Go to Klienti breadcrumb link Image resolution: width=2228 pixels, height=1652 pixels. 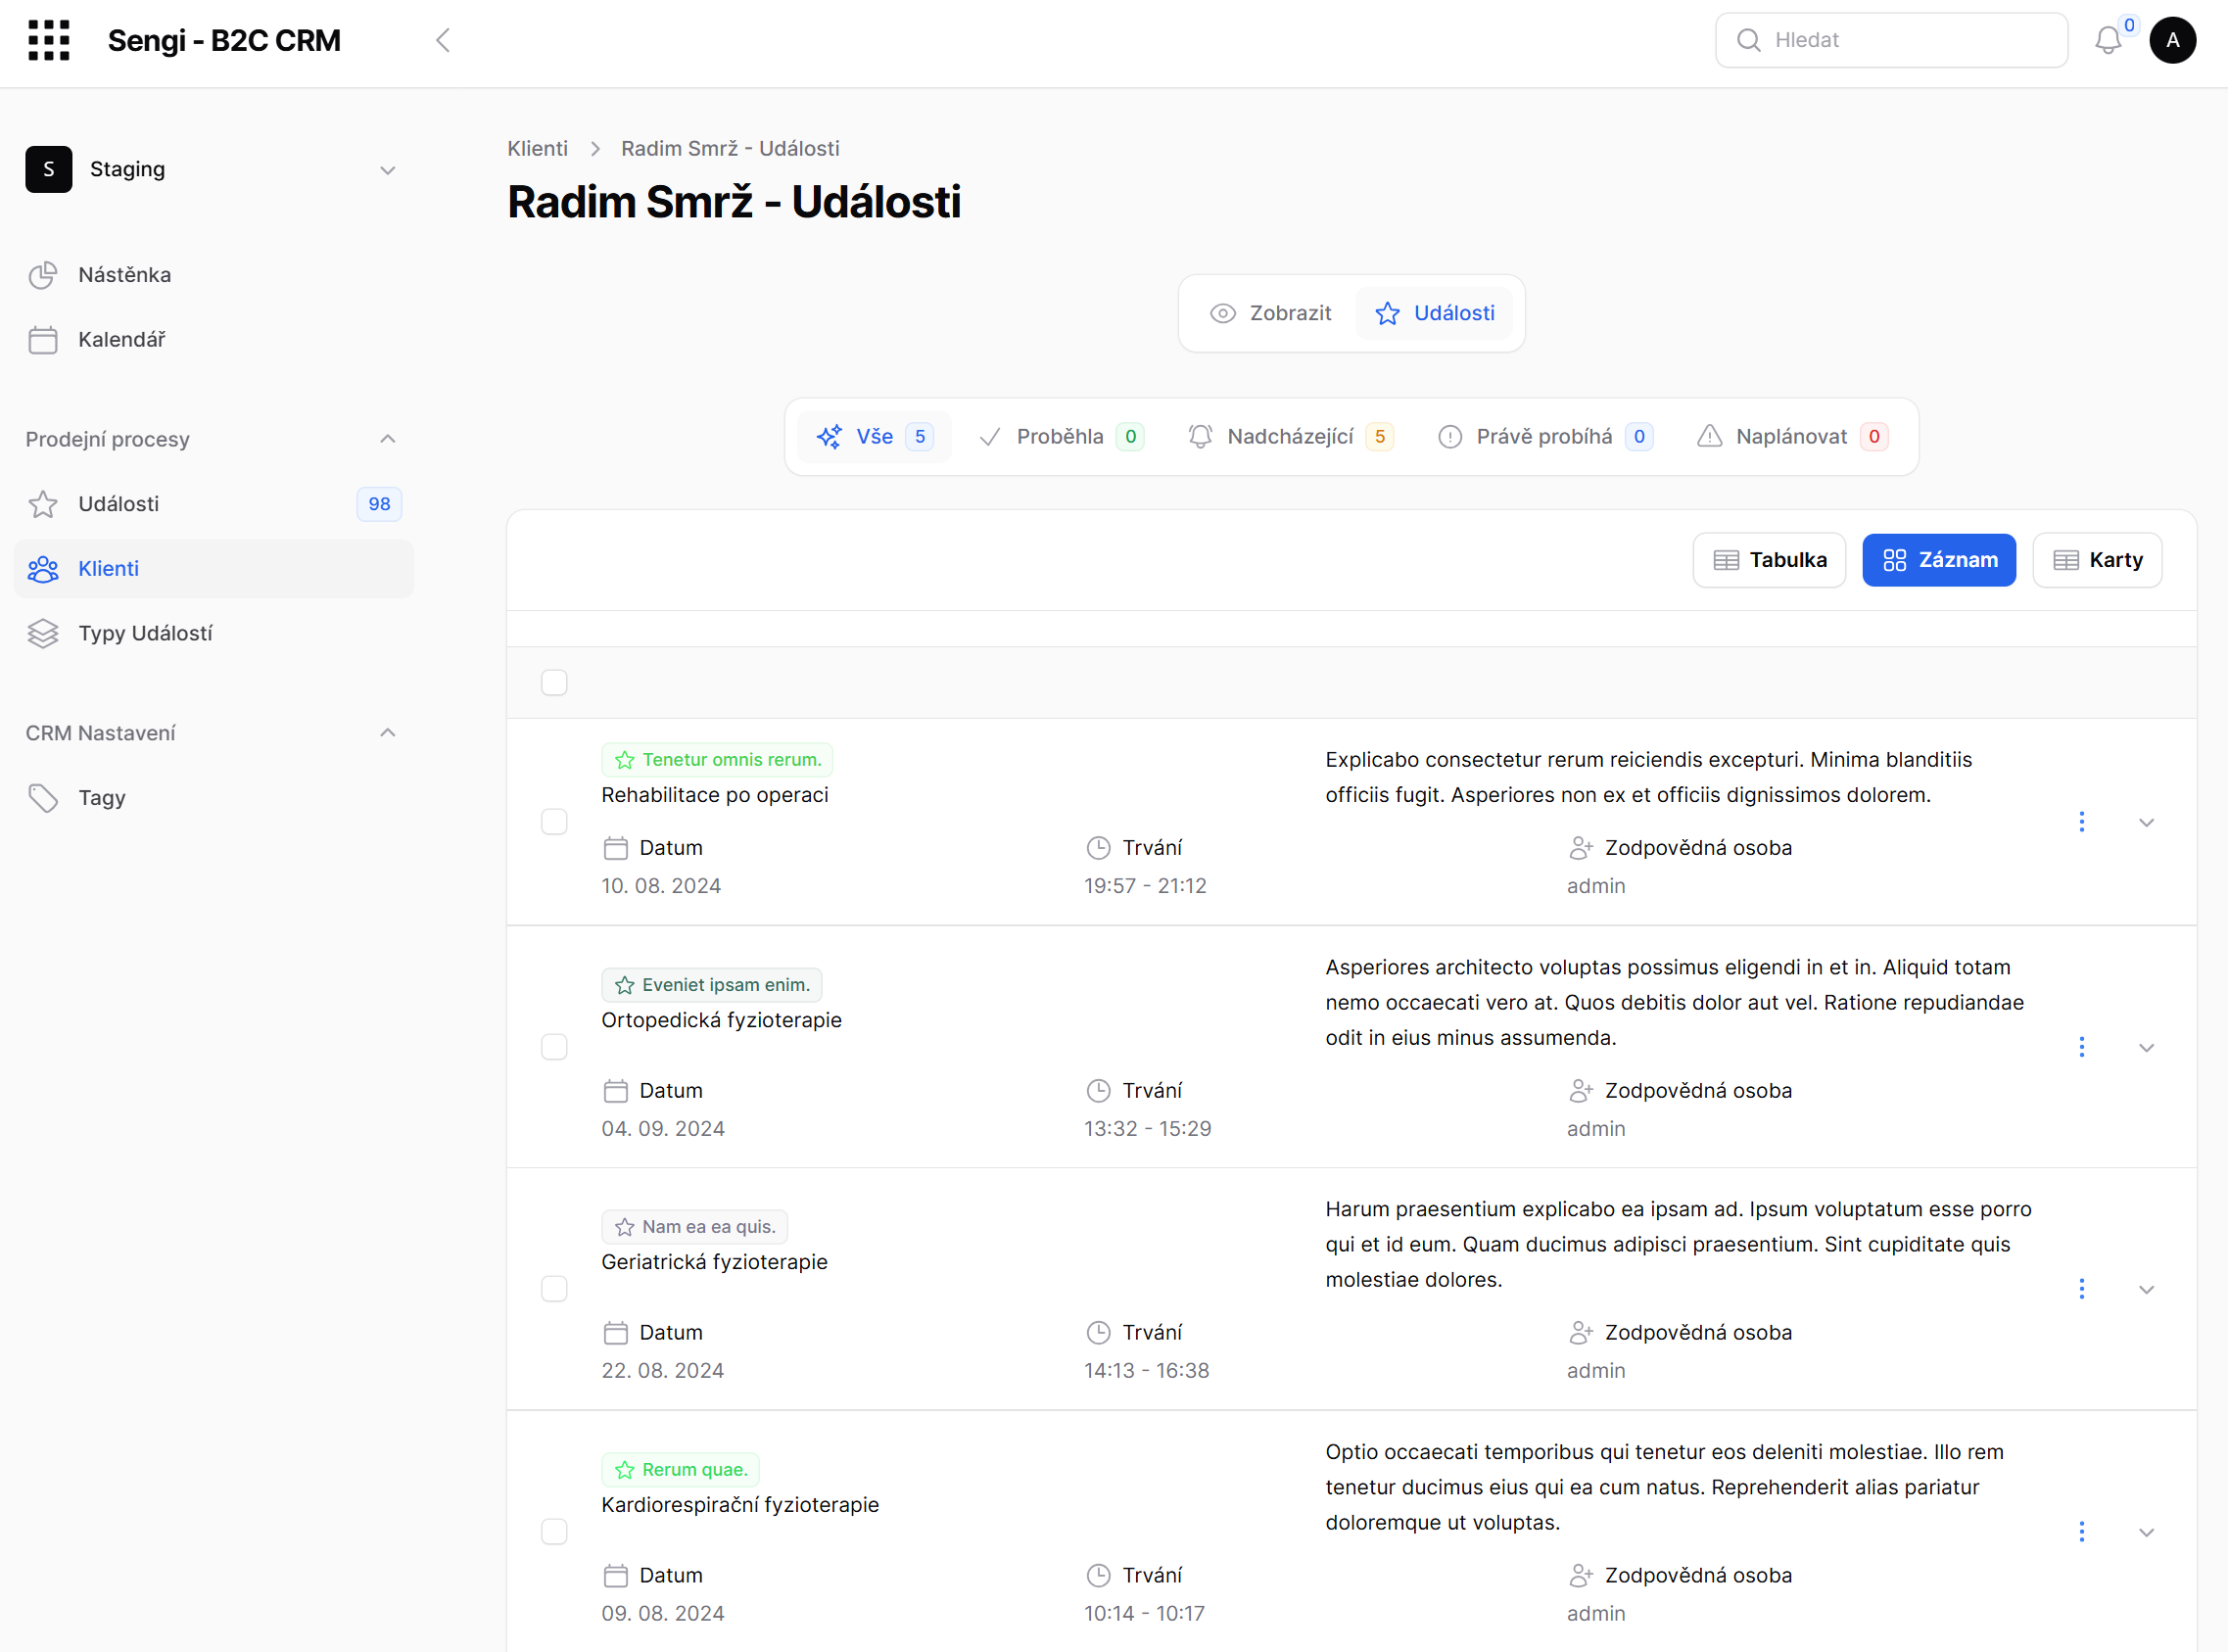tap(537, 149)
